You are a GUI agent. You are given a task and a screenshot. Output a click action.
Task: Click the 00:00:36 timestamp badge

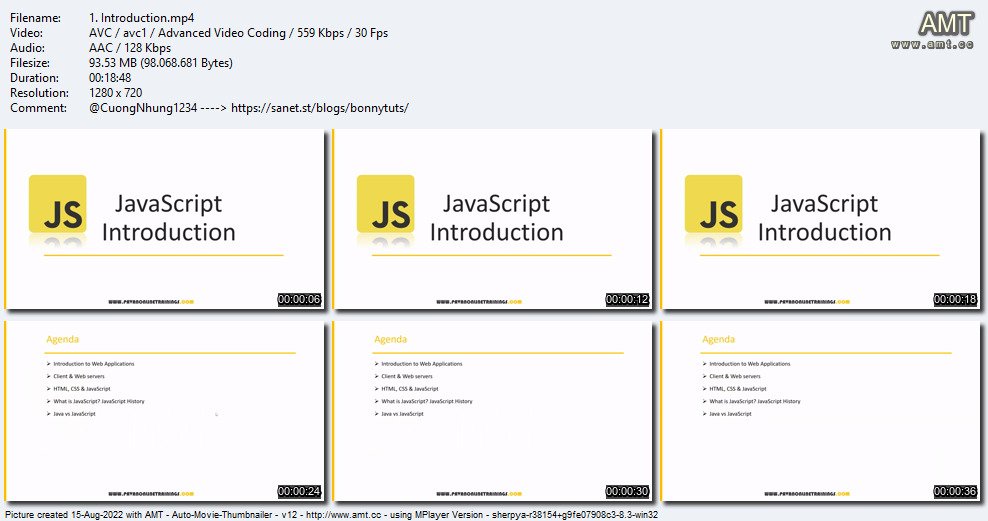tap(955, 491)
